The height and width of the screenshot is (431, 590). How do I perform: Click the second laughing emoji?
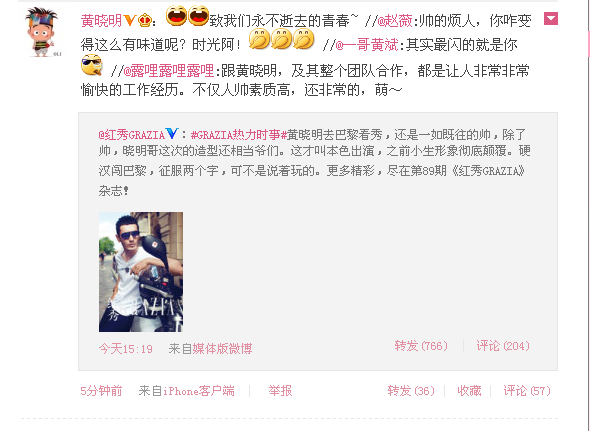pos(199,16)
